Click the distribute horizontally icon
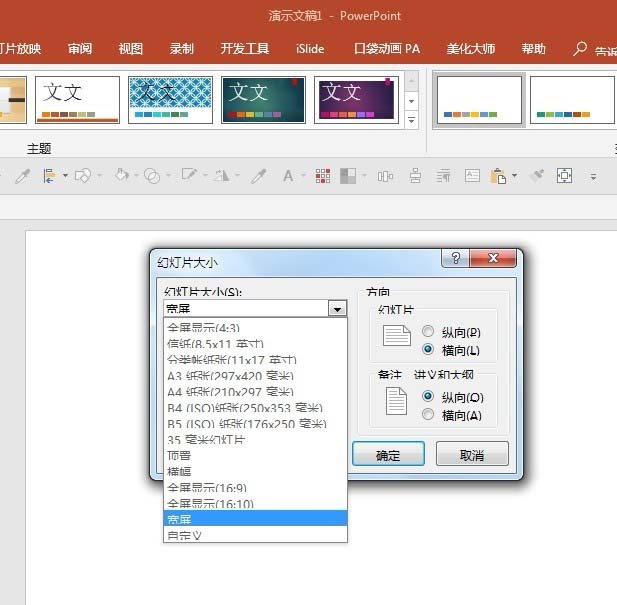Image resolution: width=617 pixels, height=605 pixels. (385, 176)
